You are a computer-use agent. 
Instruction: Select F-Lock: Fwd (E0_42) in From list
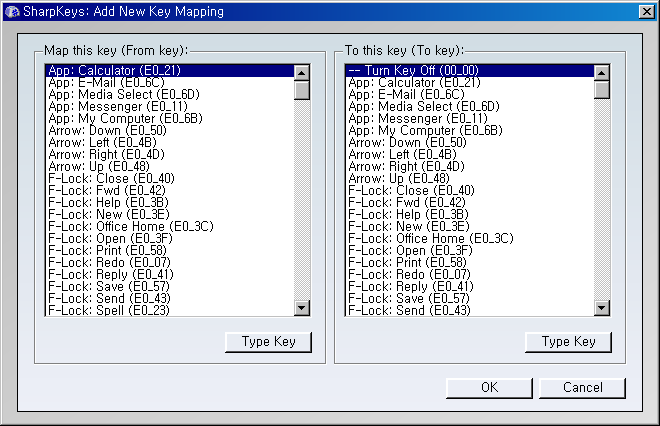[169, 190]
